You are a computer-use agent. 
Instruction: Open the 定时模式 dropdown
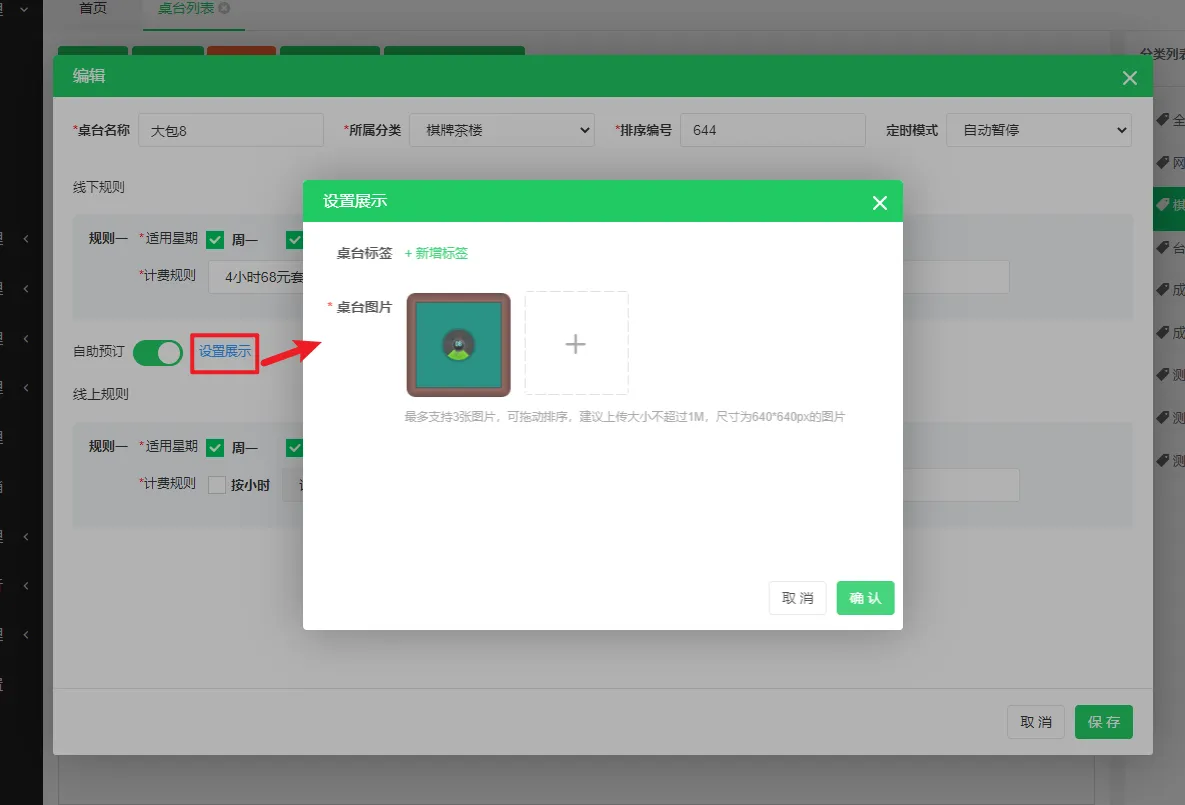point(1038,130)
